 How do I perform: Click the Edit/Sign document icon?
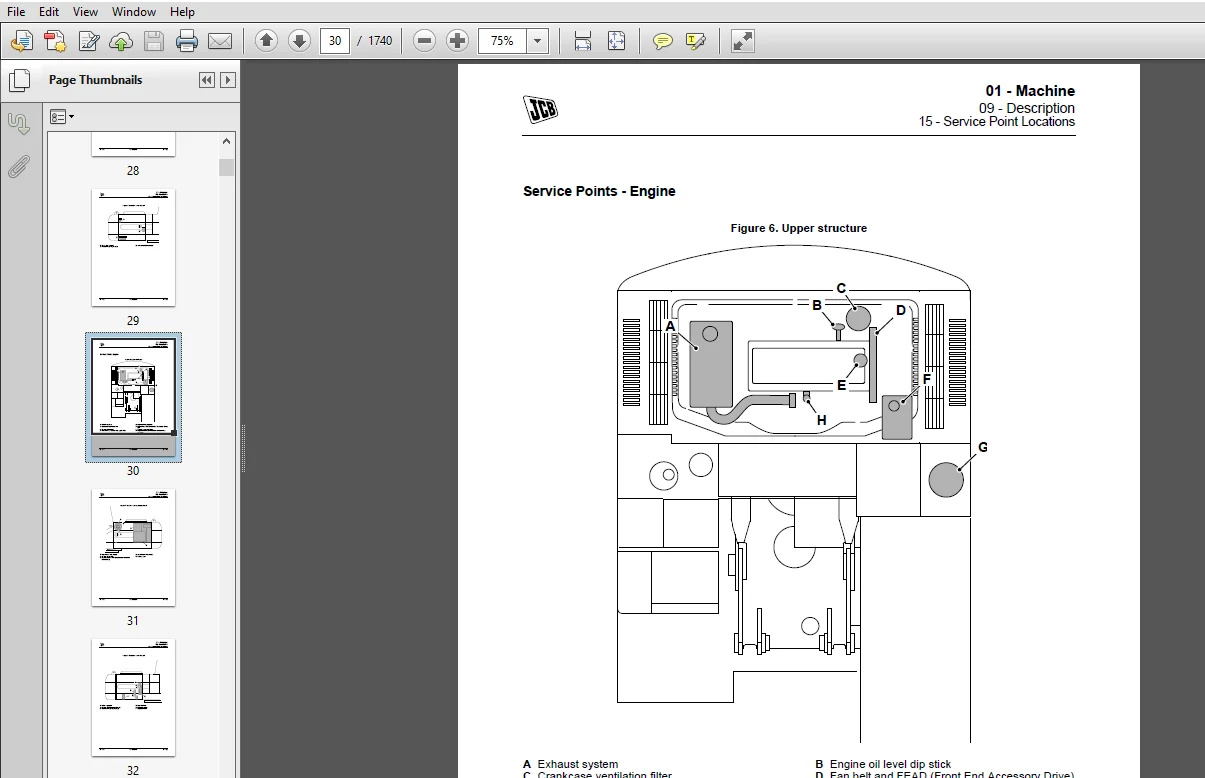[x=88, y=41]
